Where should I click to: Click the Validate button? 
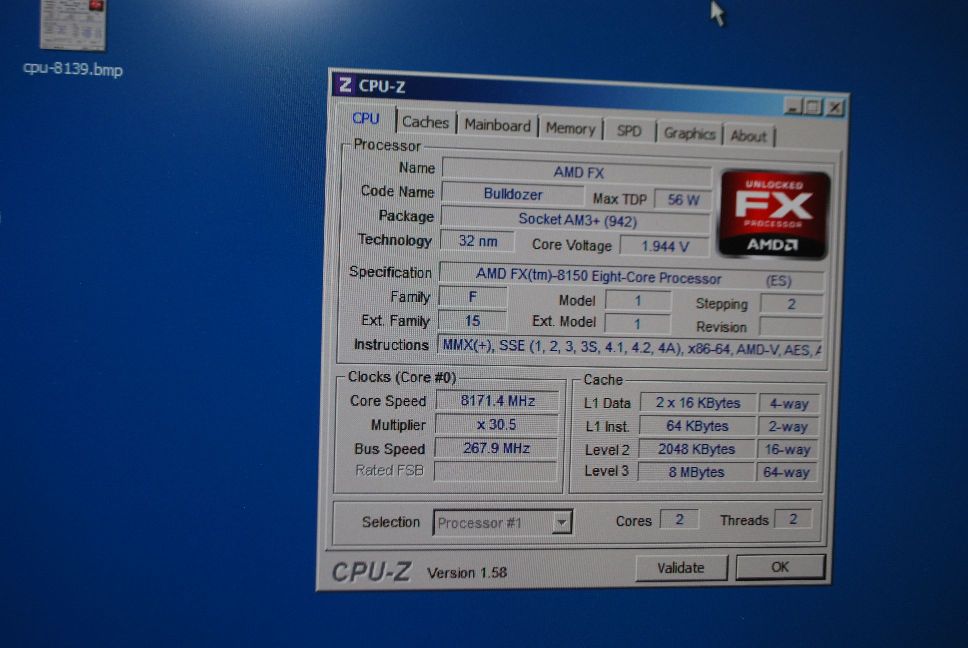click(x=681, y=568)
